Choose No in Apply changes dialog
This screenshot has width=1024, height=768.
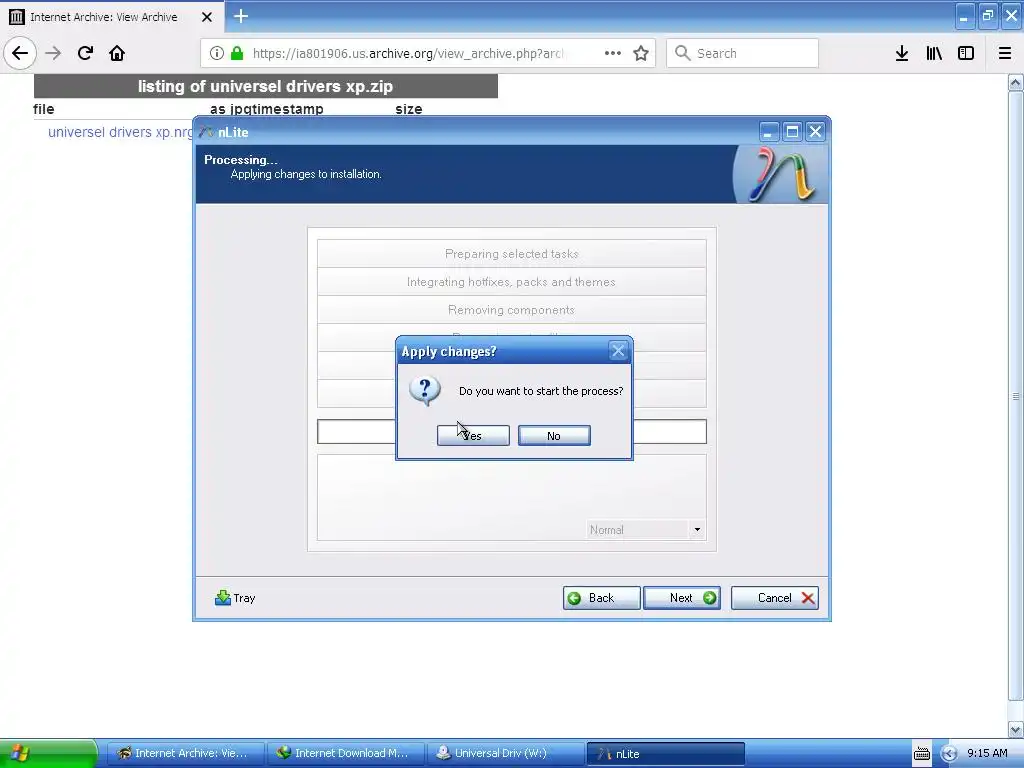554,436
